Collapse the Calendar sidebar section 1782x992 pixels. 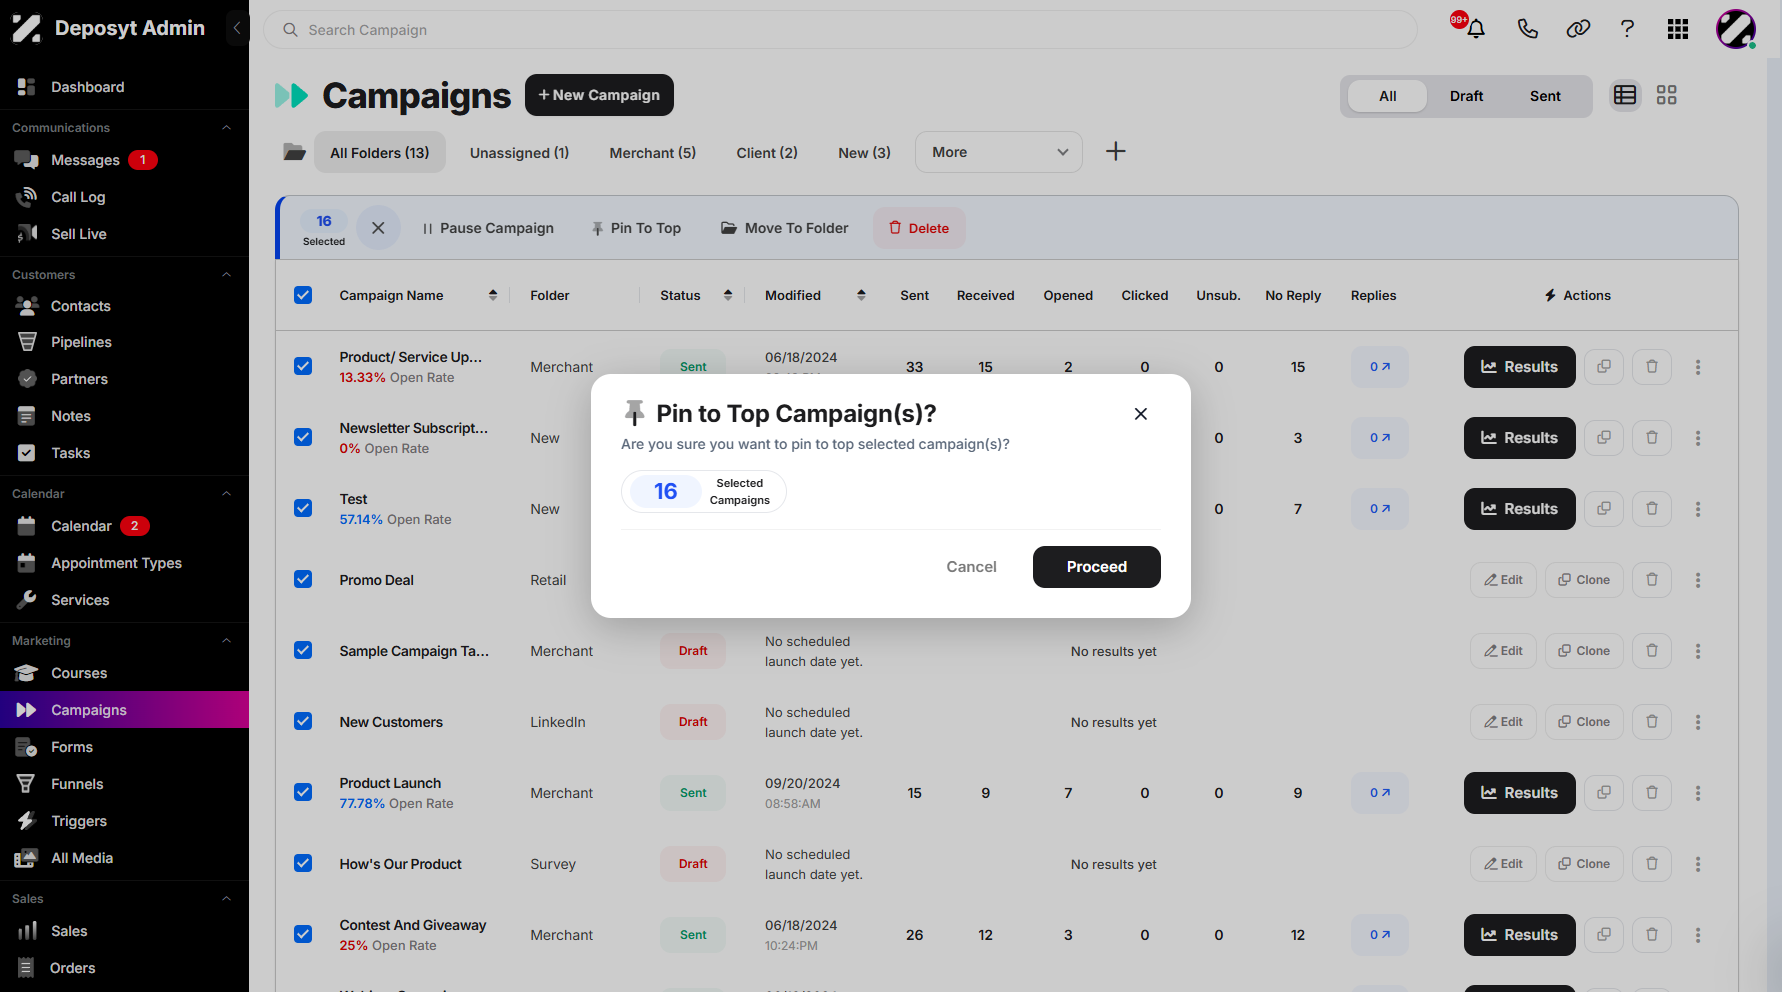coord(226,494)
